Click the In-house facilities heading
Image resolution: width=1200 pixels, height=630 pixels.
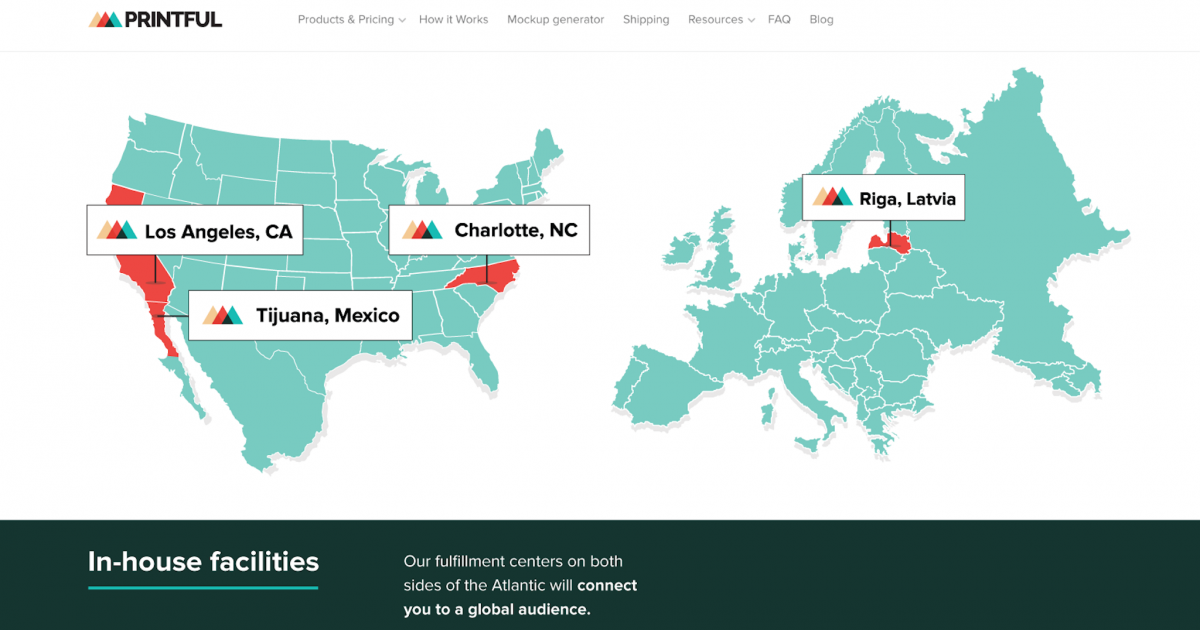click(203, 561)
